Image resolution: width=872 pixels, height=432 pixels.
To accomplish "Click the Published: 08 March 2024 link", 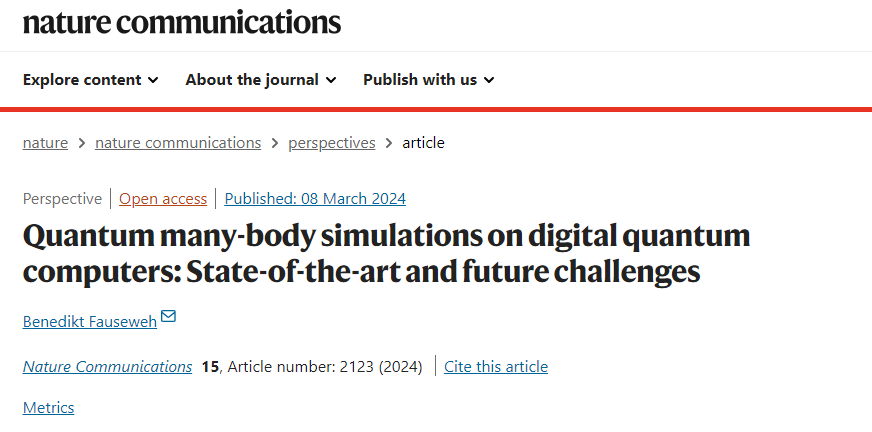I will tap(315, 198).
